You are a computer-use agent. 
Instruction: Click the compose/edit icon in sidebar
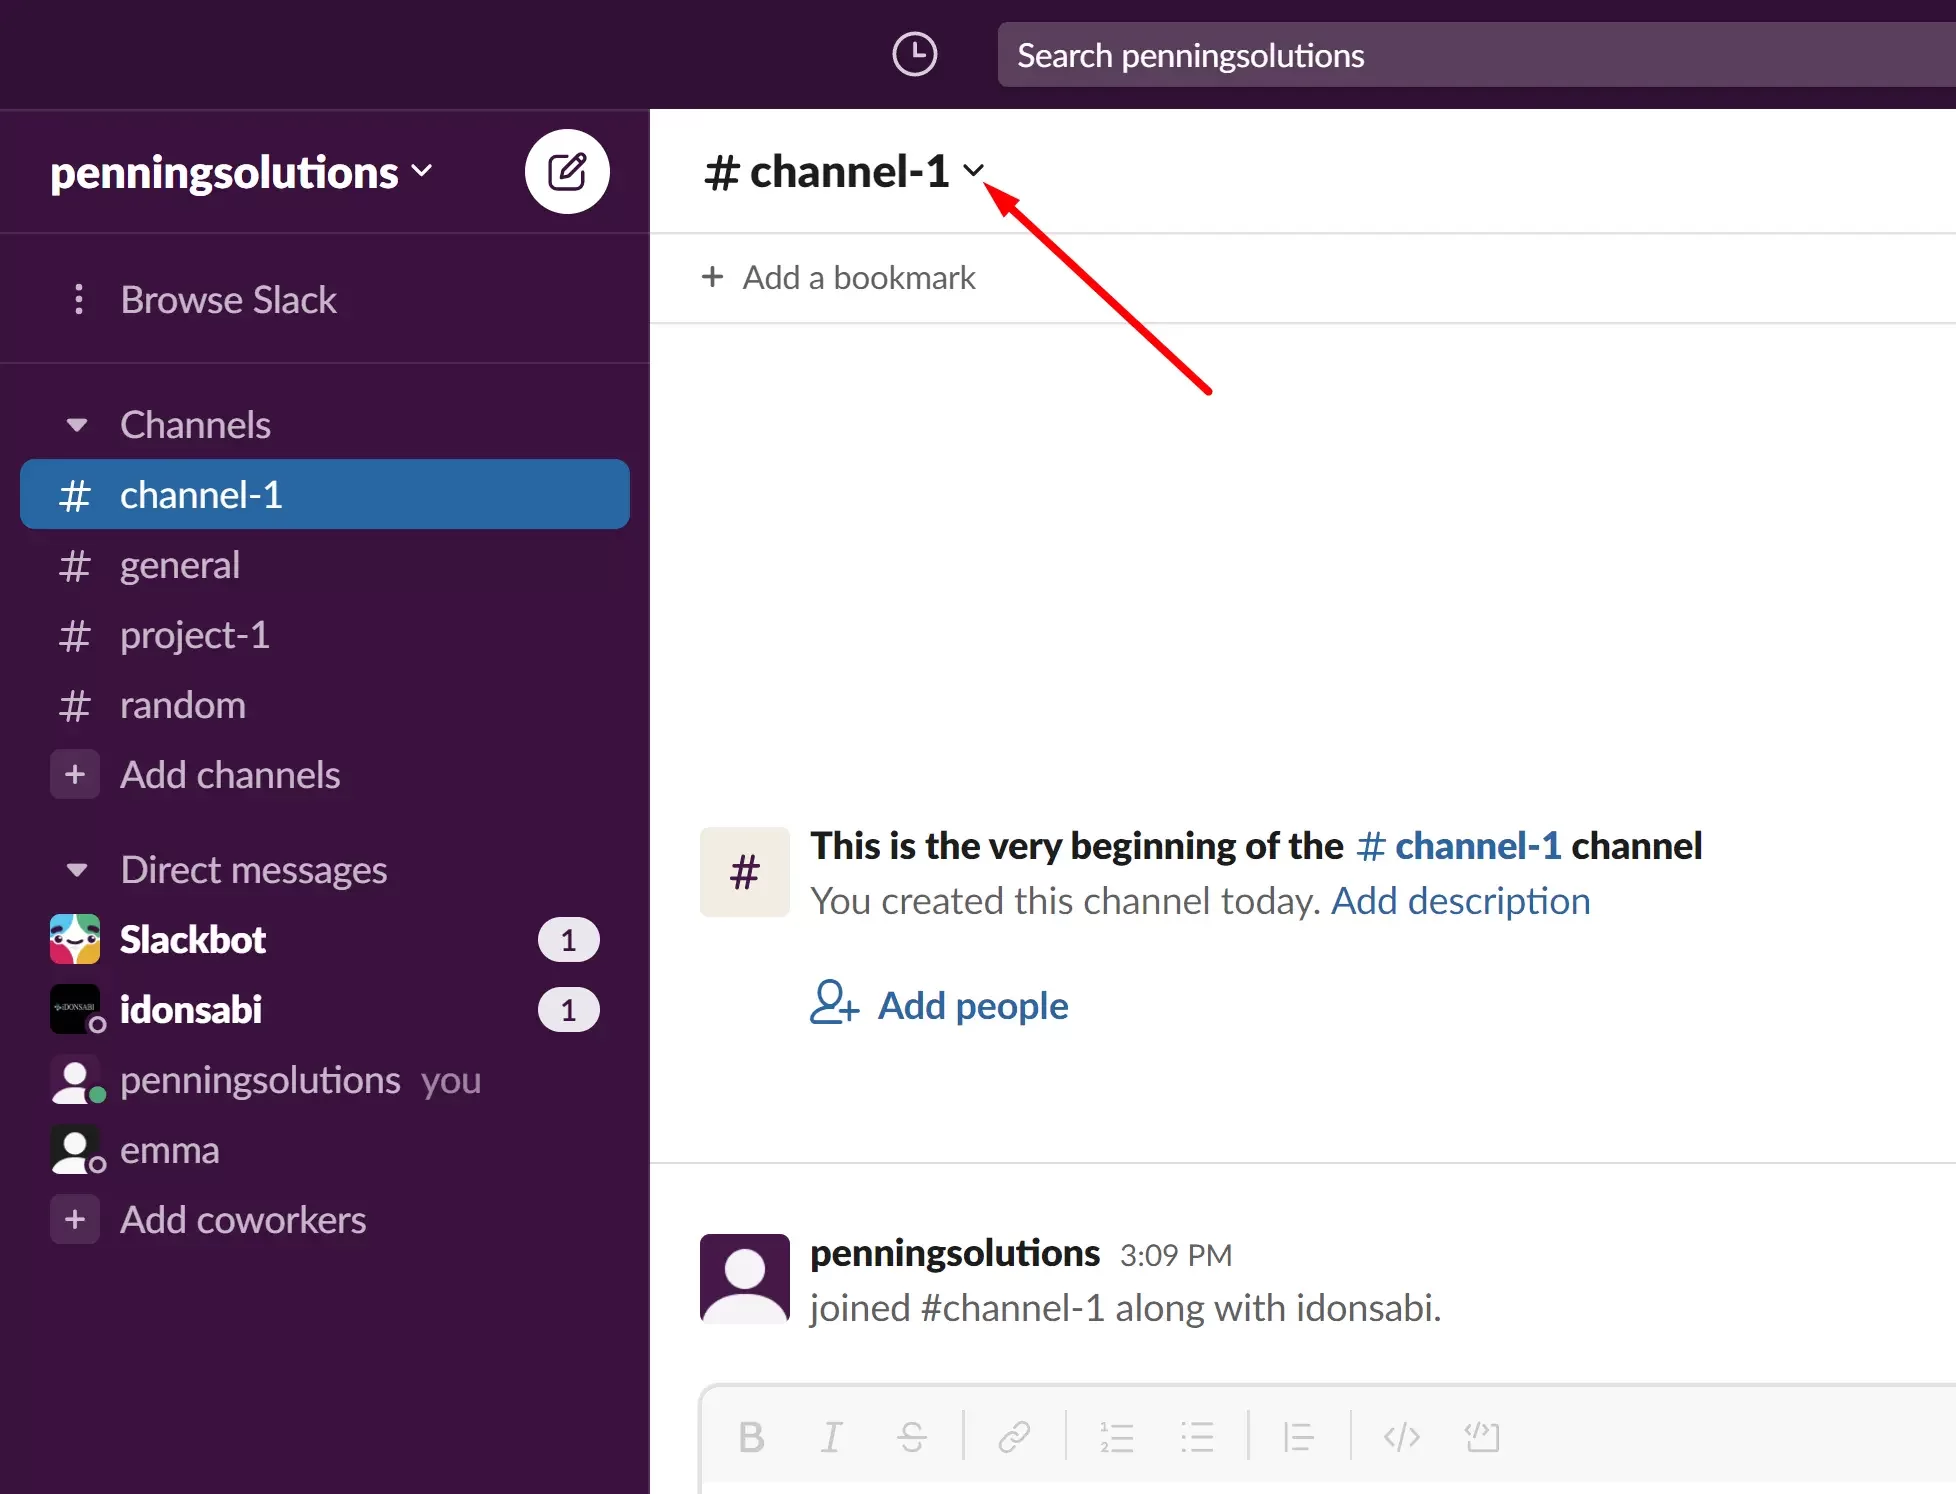pos(568,169)
